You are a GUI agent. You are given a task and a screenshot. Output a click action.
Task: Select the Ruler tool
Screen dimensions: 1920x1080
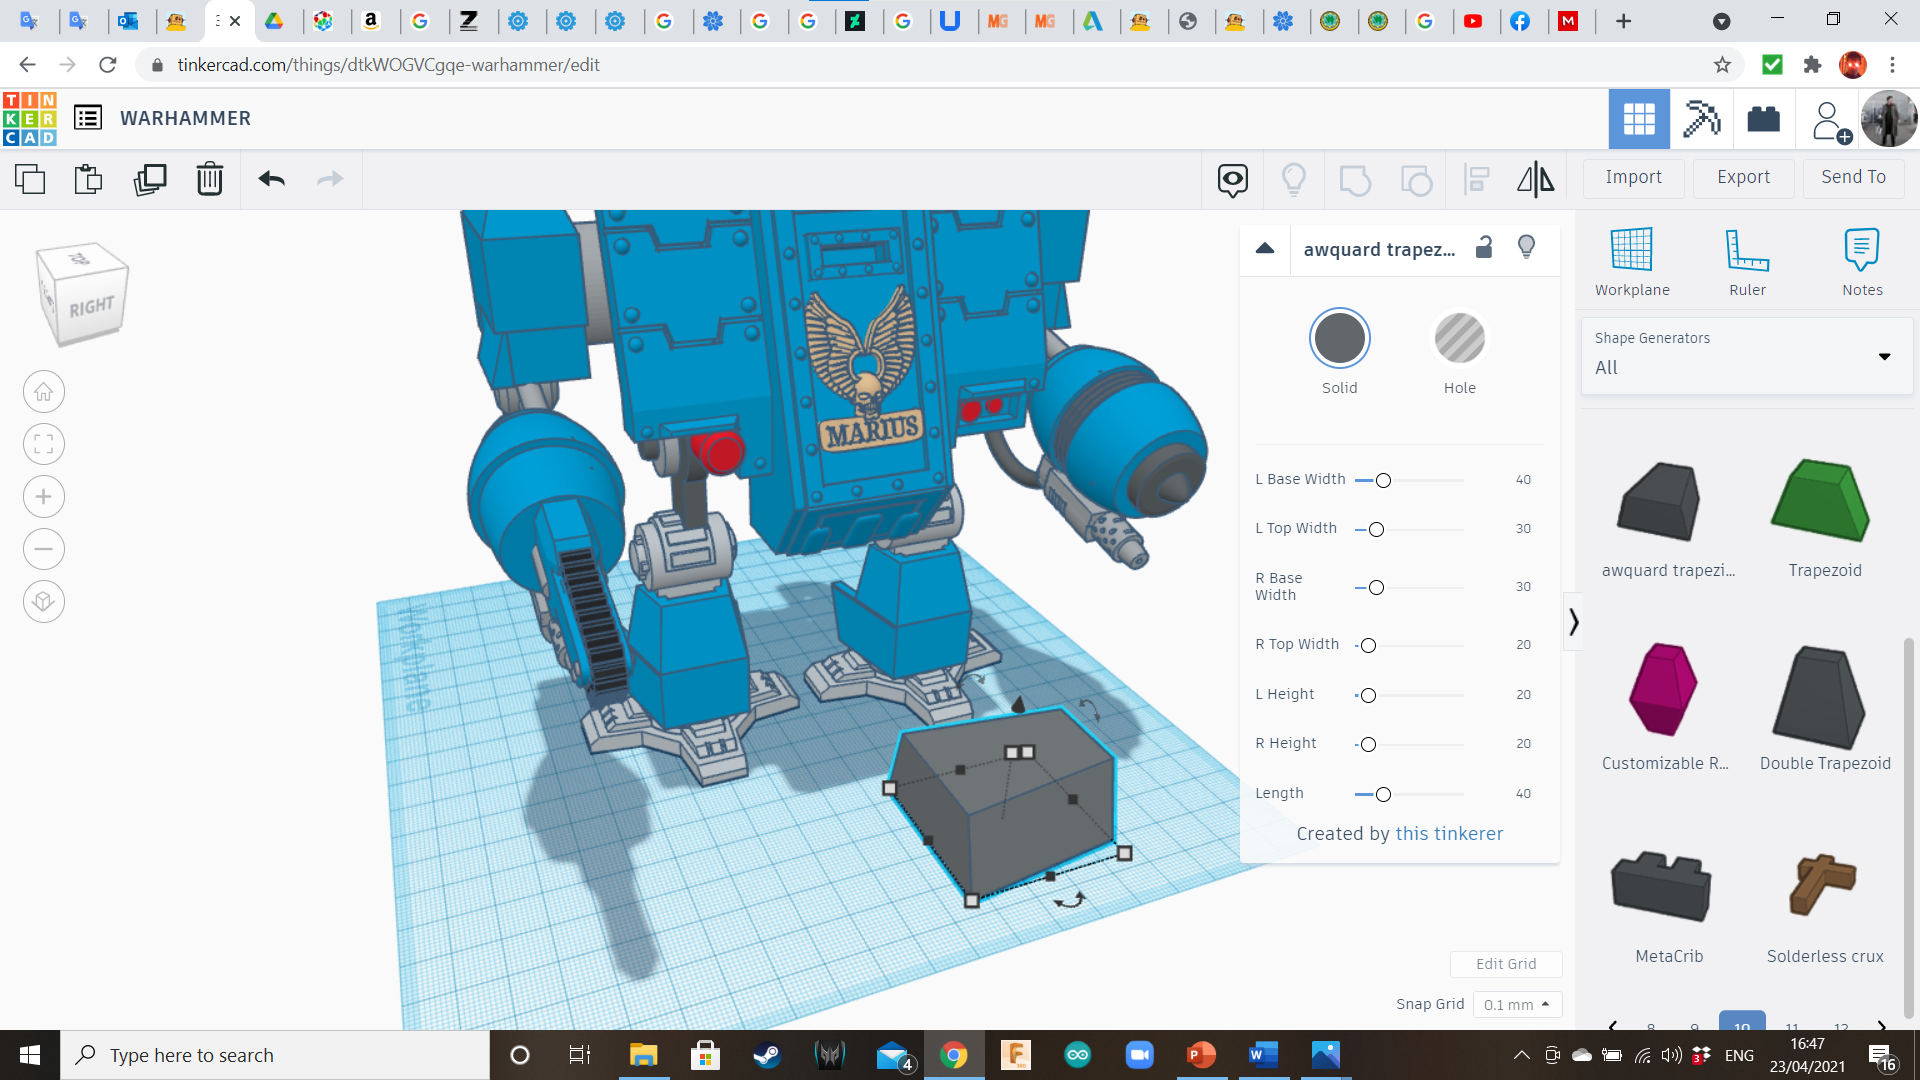1747,262
